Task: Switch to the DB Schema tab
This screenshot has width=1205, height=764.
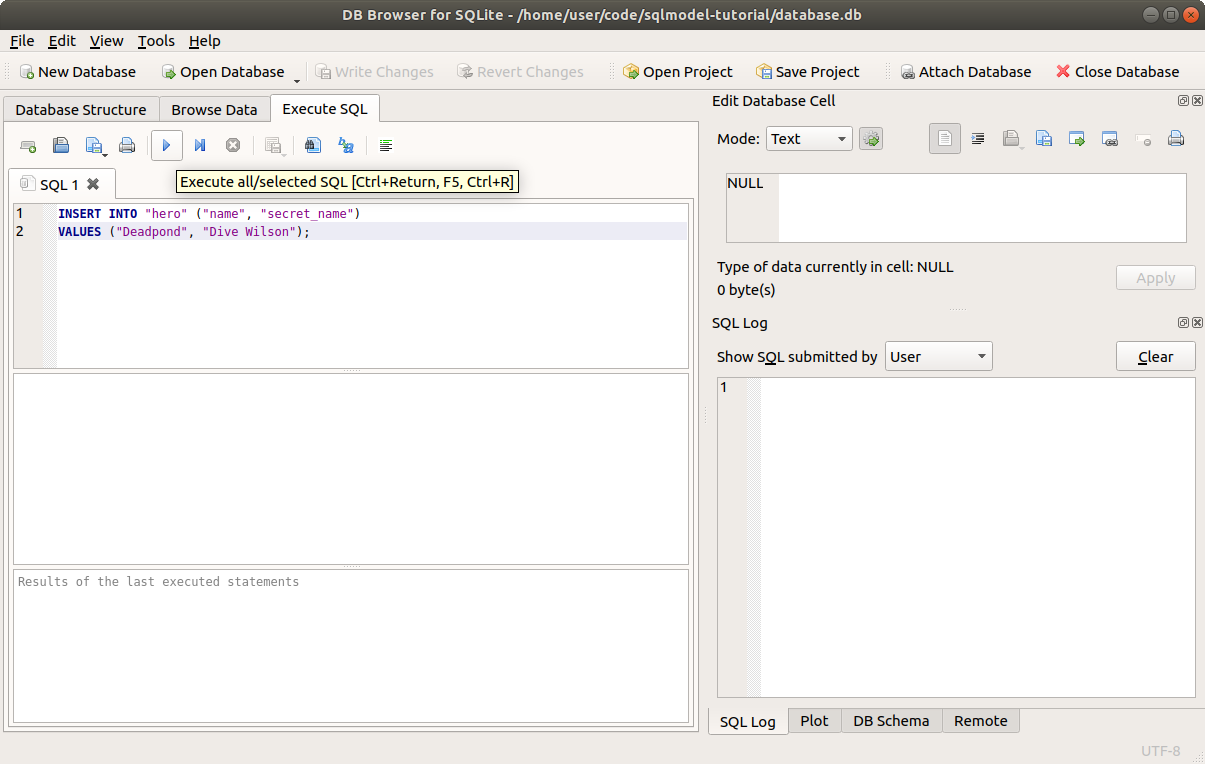Action: (x=891, y=721)
